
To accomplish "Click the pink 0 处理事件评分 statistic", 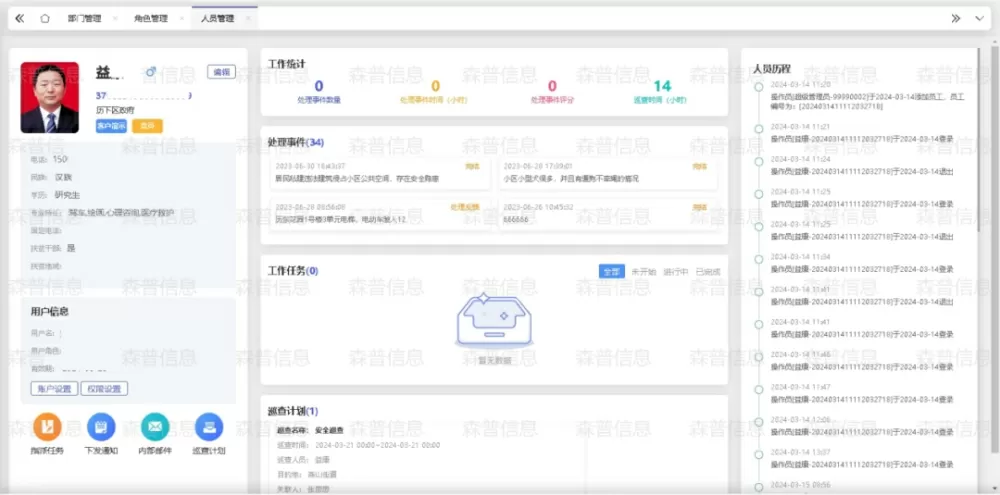I will coord(552,91).
